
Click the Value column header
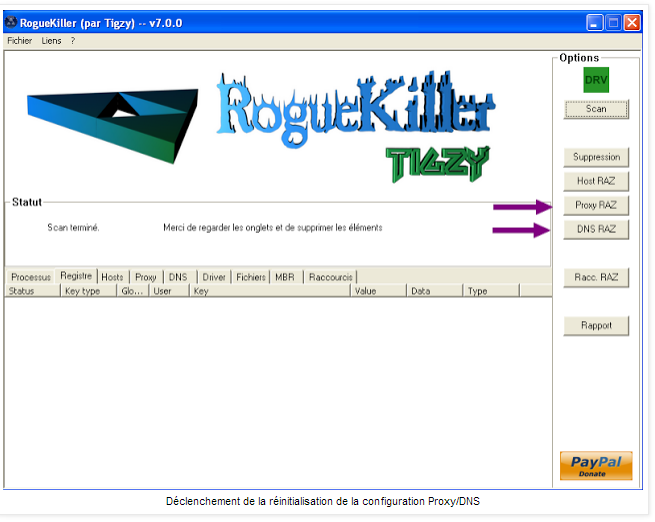(x=378, y=291)
